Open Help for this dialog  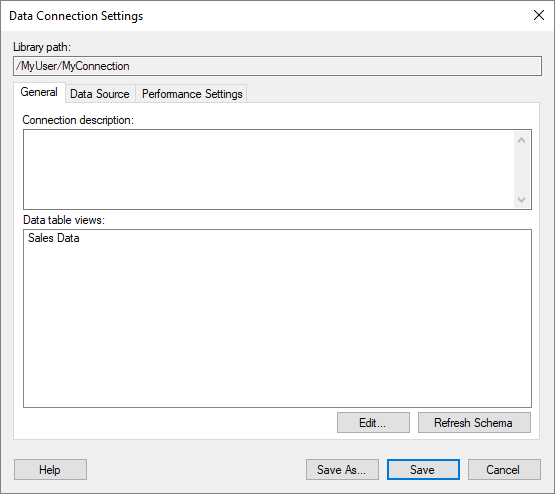click(x=50, y=470)
